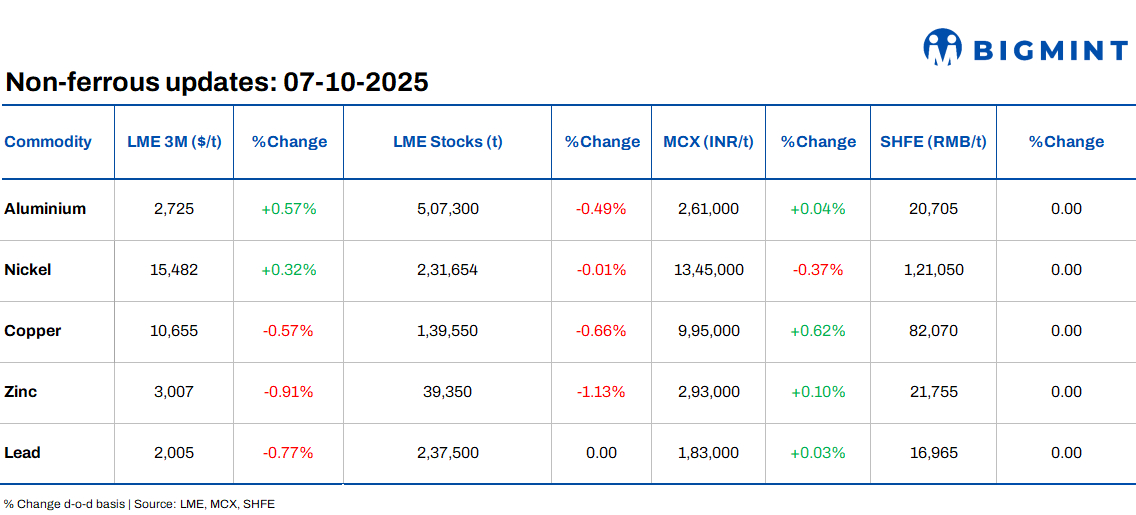Viewport: 1136px width, 515px height.
Task: Click the Nickel row label
Action: coord(28,270)
